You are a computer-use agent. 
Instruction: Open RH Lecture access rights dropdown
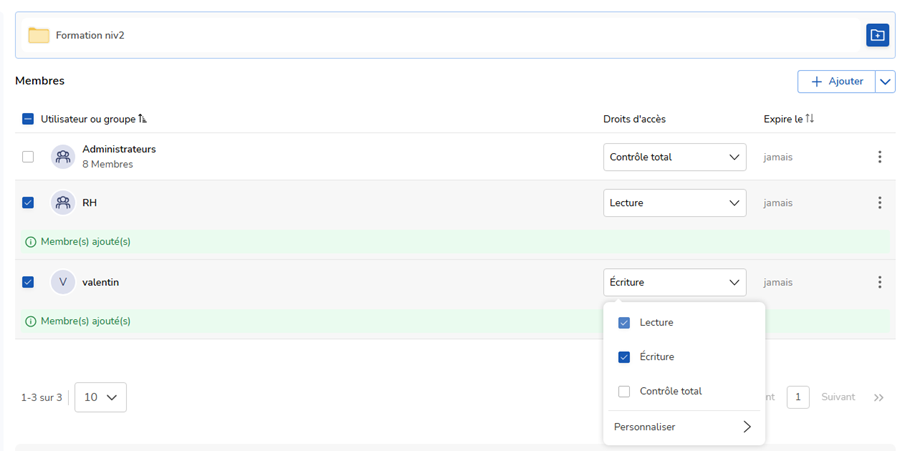(x=675, y=203)
